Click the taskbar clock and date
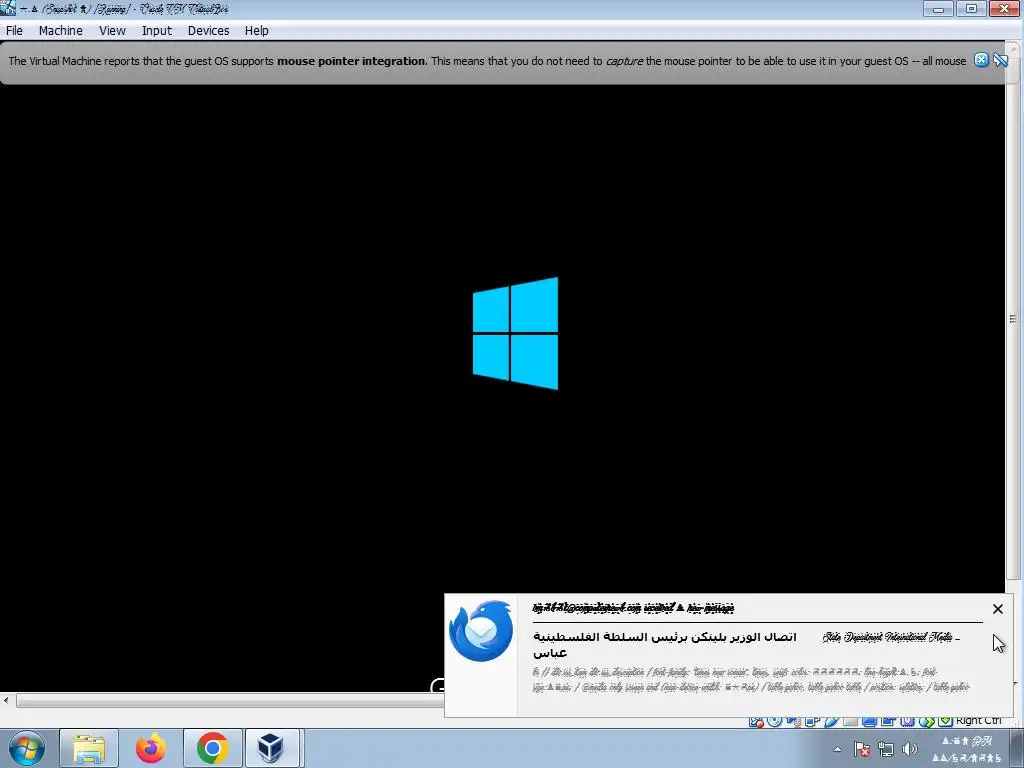Screen dimensions: 1024x768 pos(968,749)
